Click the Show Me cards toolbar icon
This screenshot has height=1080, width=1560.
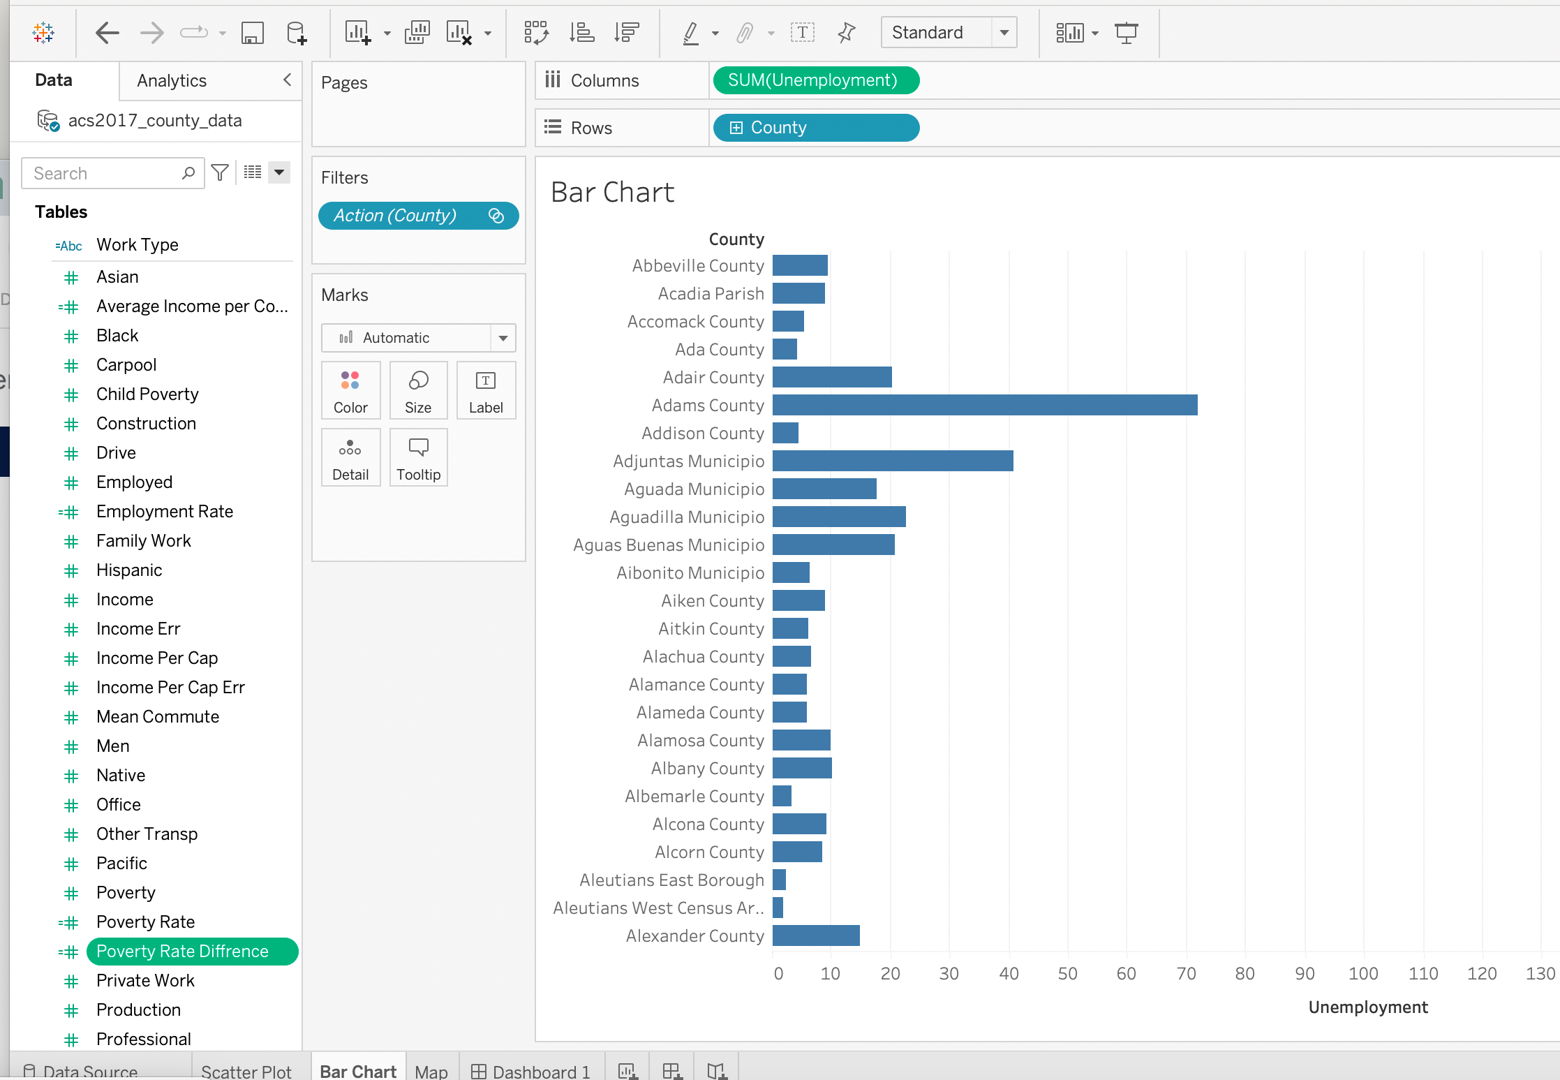point(1069,33)
